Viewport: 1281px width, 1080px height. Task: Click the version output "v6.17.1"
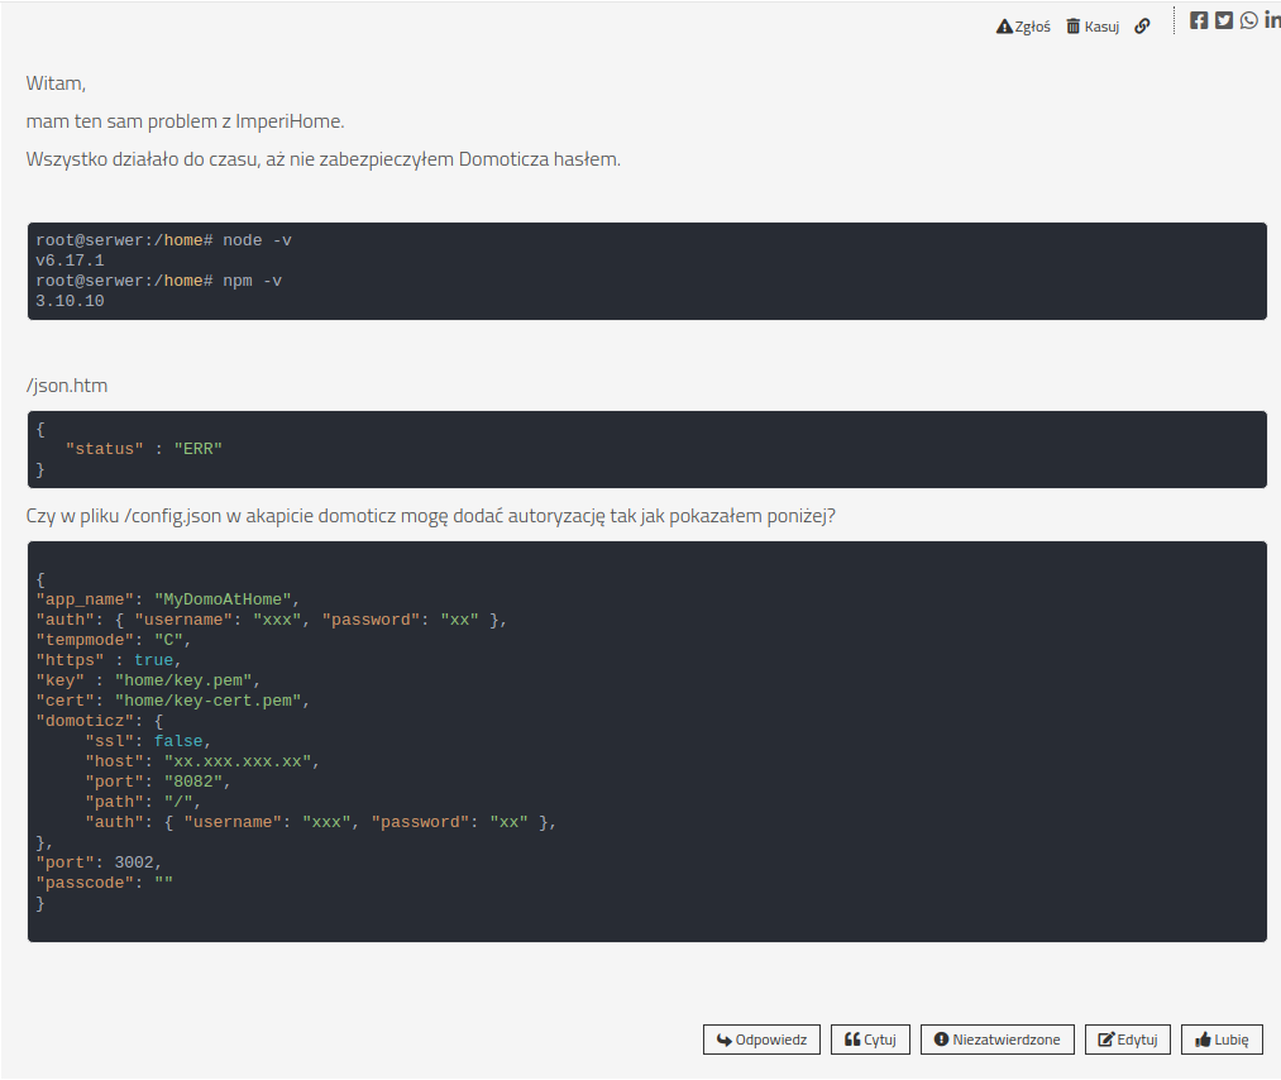pos(70,261)
